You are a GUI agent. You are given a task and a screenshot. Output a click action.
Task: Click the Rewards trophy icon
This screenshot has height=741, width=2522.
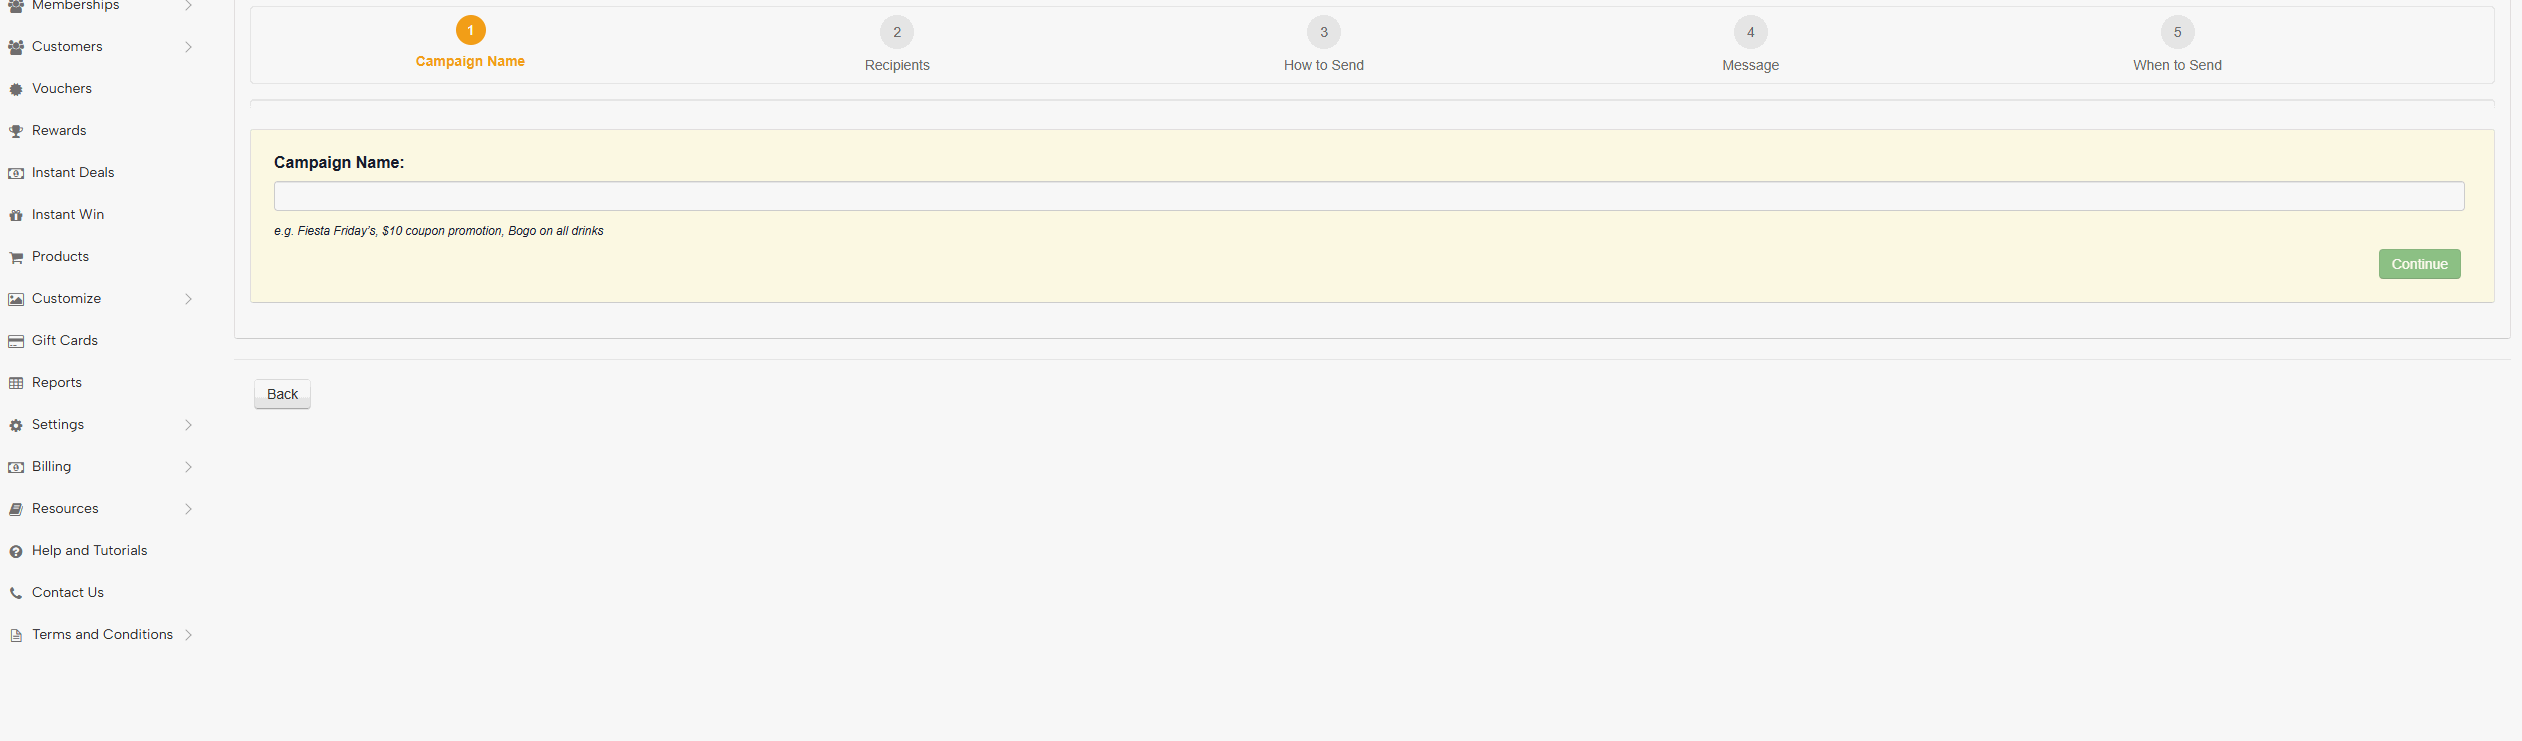[16, 131]
